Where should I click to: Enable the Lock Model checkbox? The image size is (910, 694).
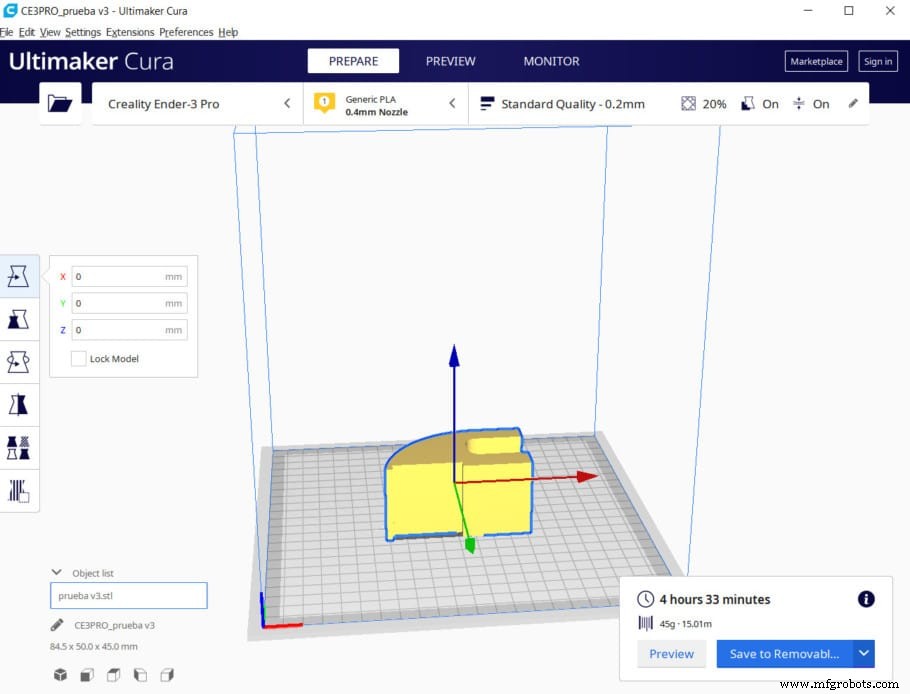point(79,358)
